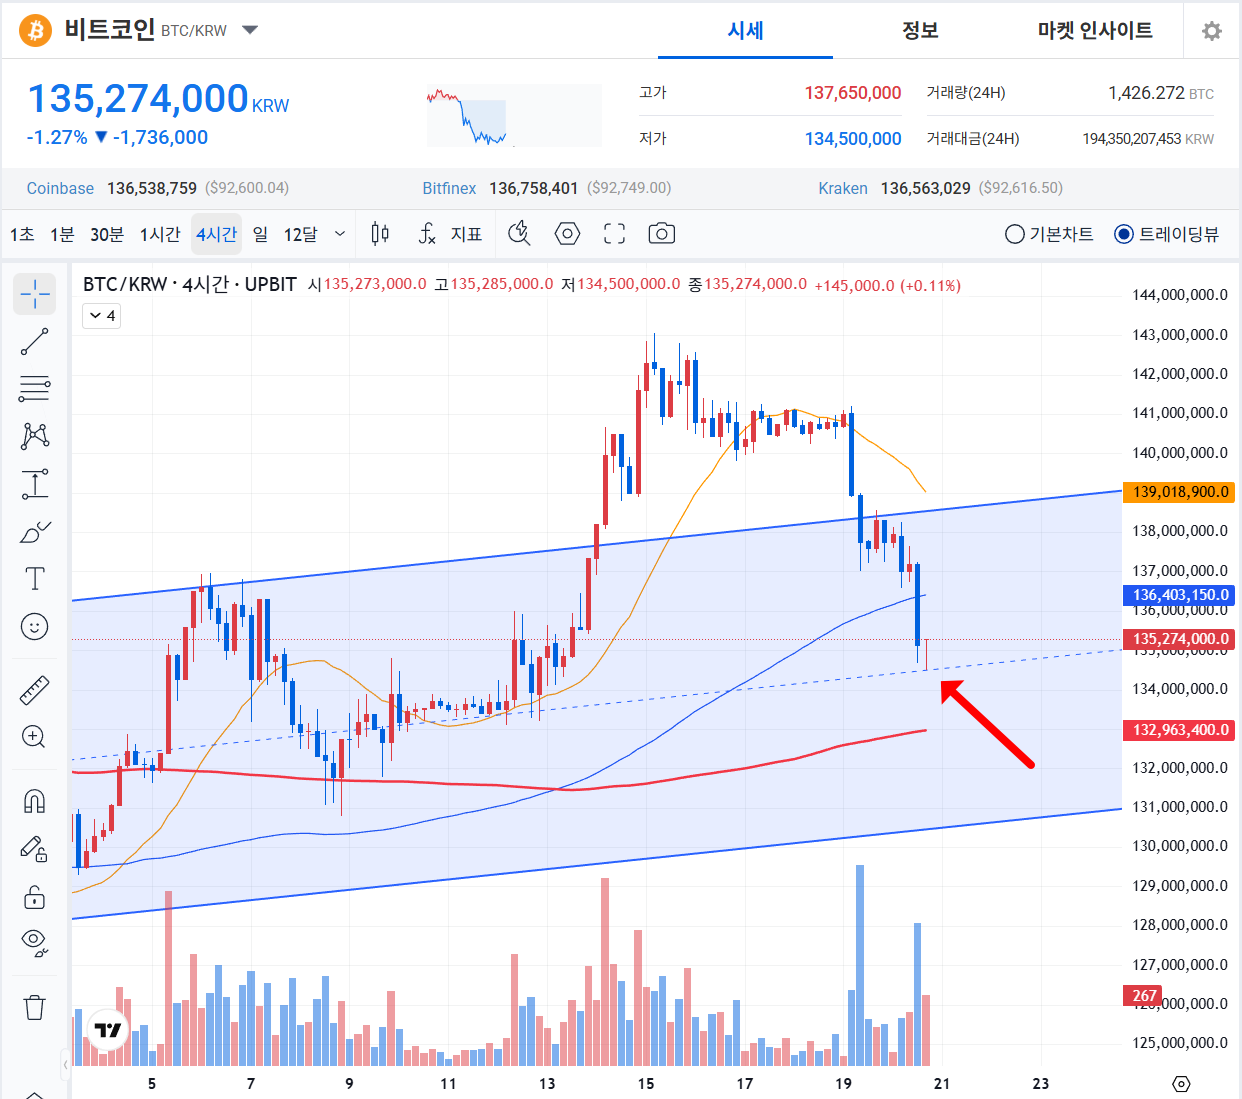Image resolution: width=1242 pixels, height=1099 pixels.
Task: Click the 135,274,000 current price label on axis
Action: pyautogui.click(x=1180, y=639)
